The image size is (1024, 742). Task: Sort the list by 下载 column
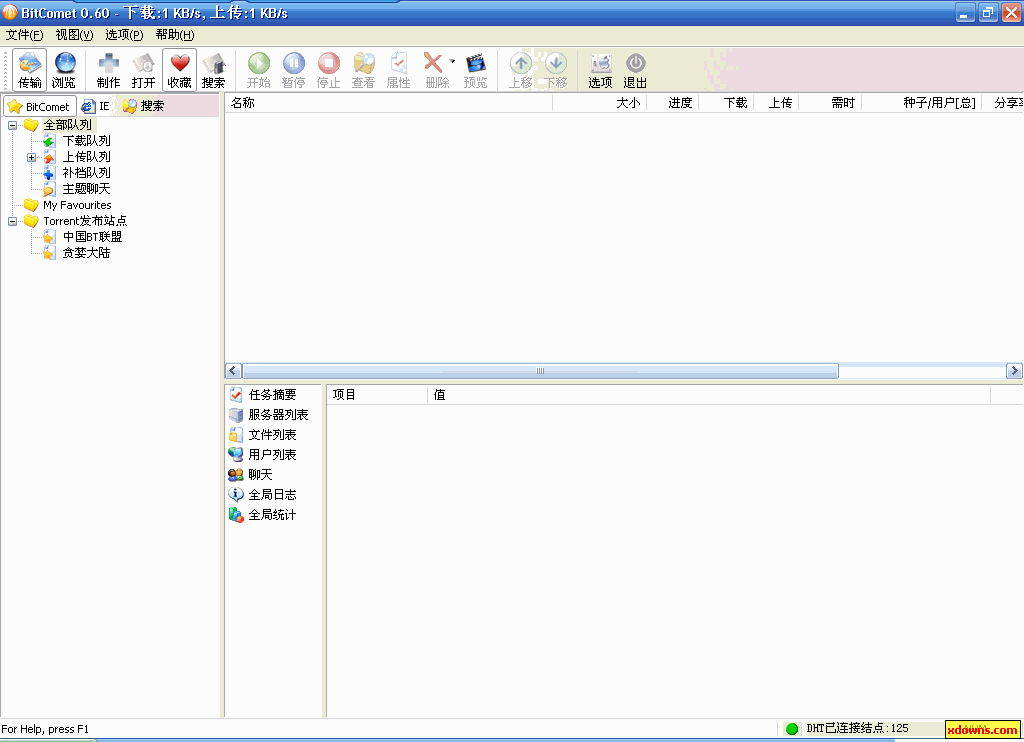(726, 103)
